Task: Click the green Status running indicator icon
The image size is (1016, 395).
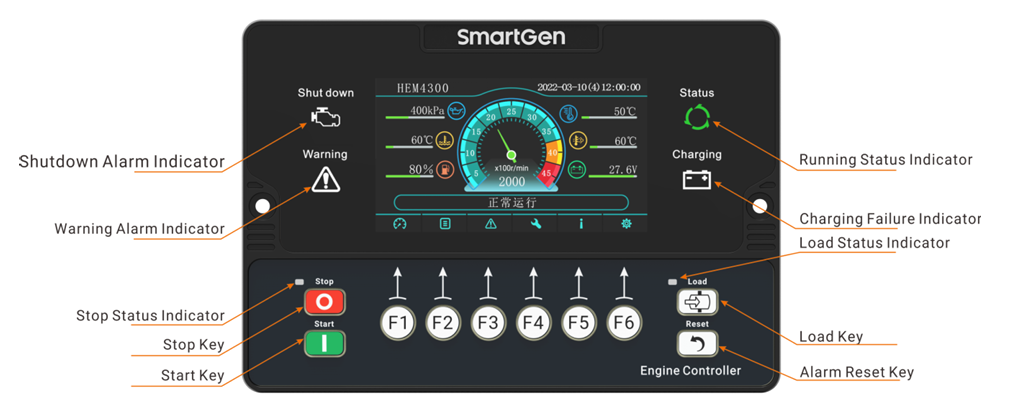Action: [697, 118]
